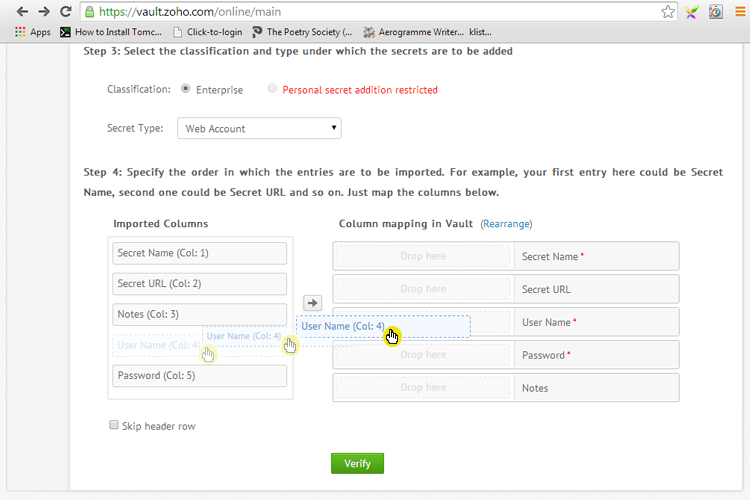750x500 pixels.
Task: Go back with the browser back arrow
Action: pyautogui.click(x=22, y=11)
